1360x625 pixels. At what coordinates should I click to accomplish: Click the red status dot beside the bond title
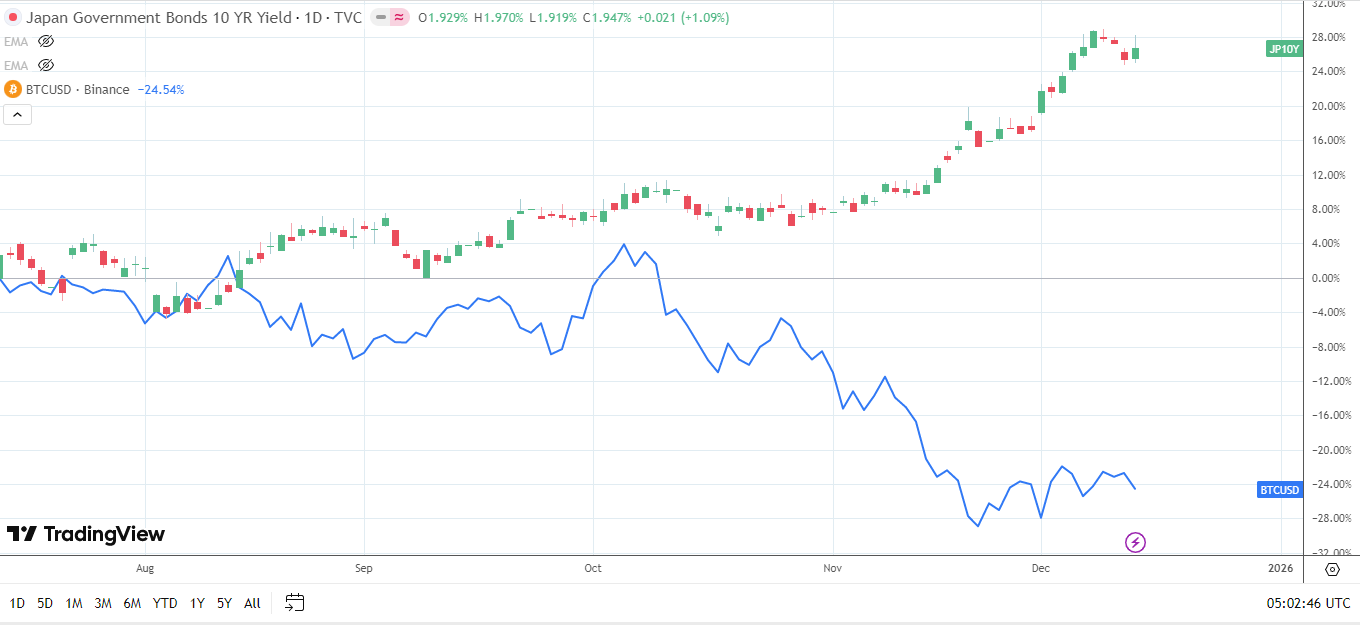13,17
